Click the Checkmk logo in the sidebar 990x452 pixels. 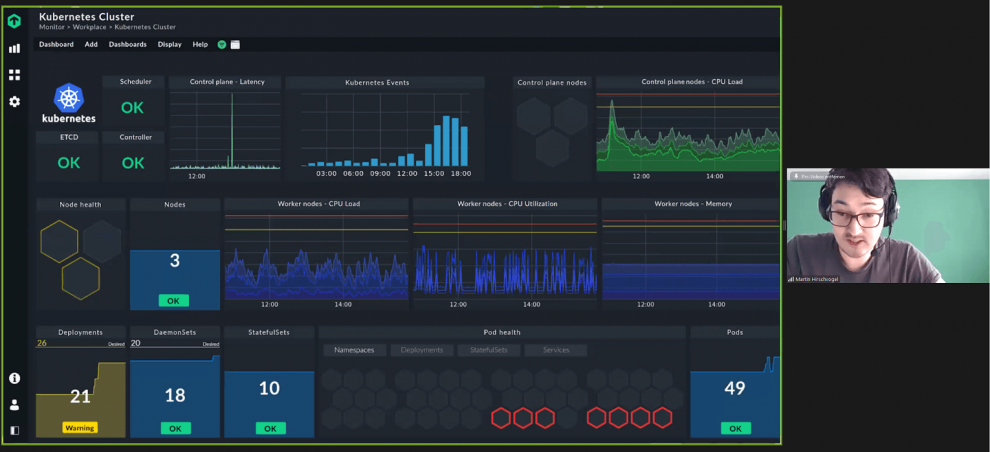pyautogui.click(x=14, y=21)
